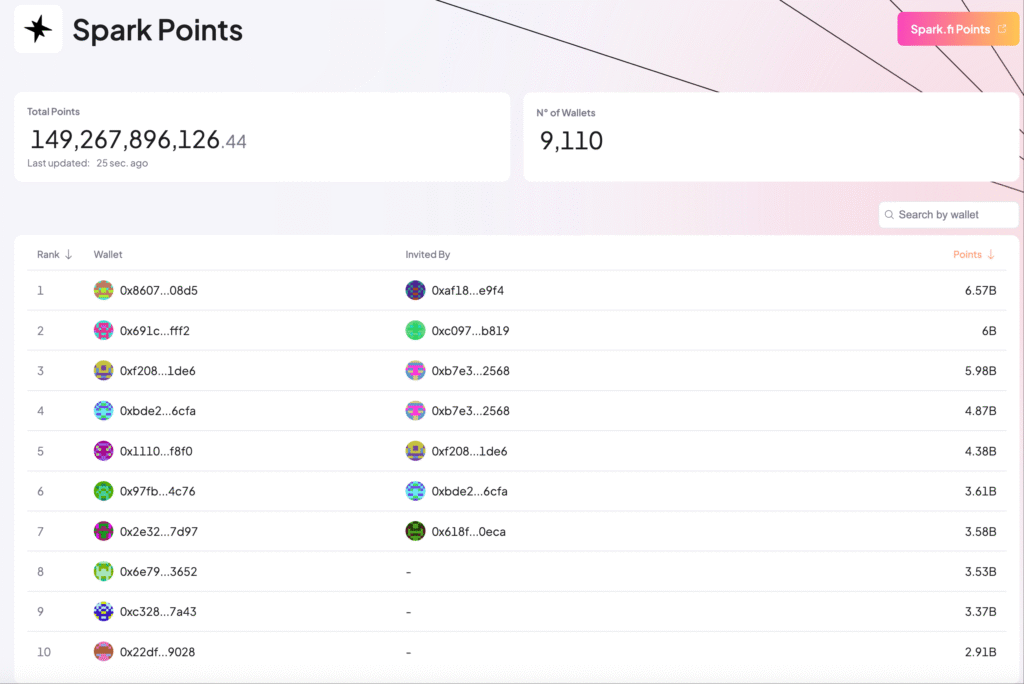The image size is (1024, 684).
Task: Click avatar icon of wallet 0x97fb...4c76
Action: pyautogui.click(x=103, y=491)
